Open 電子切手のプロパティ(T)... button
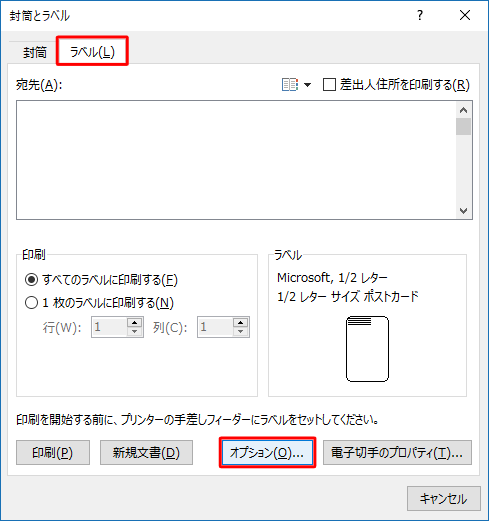This screenshot has width=489, height=521. pos(397,453)
